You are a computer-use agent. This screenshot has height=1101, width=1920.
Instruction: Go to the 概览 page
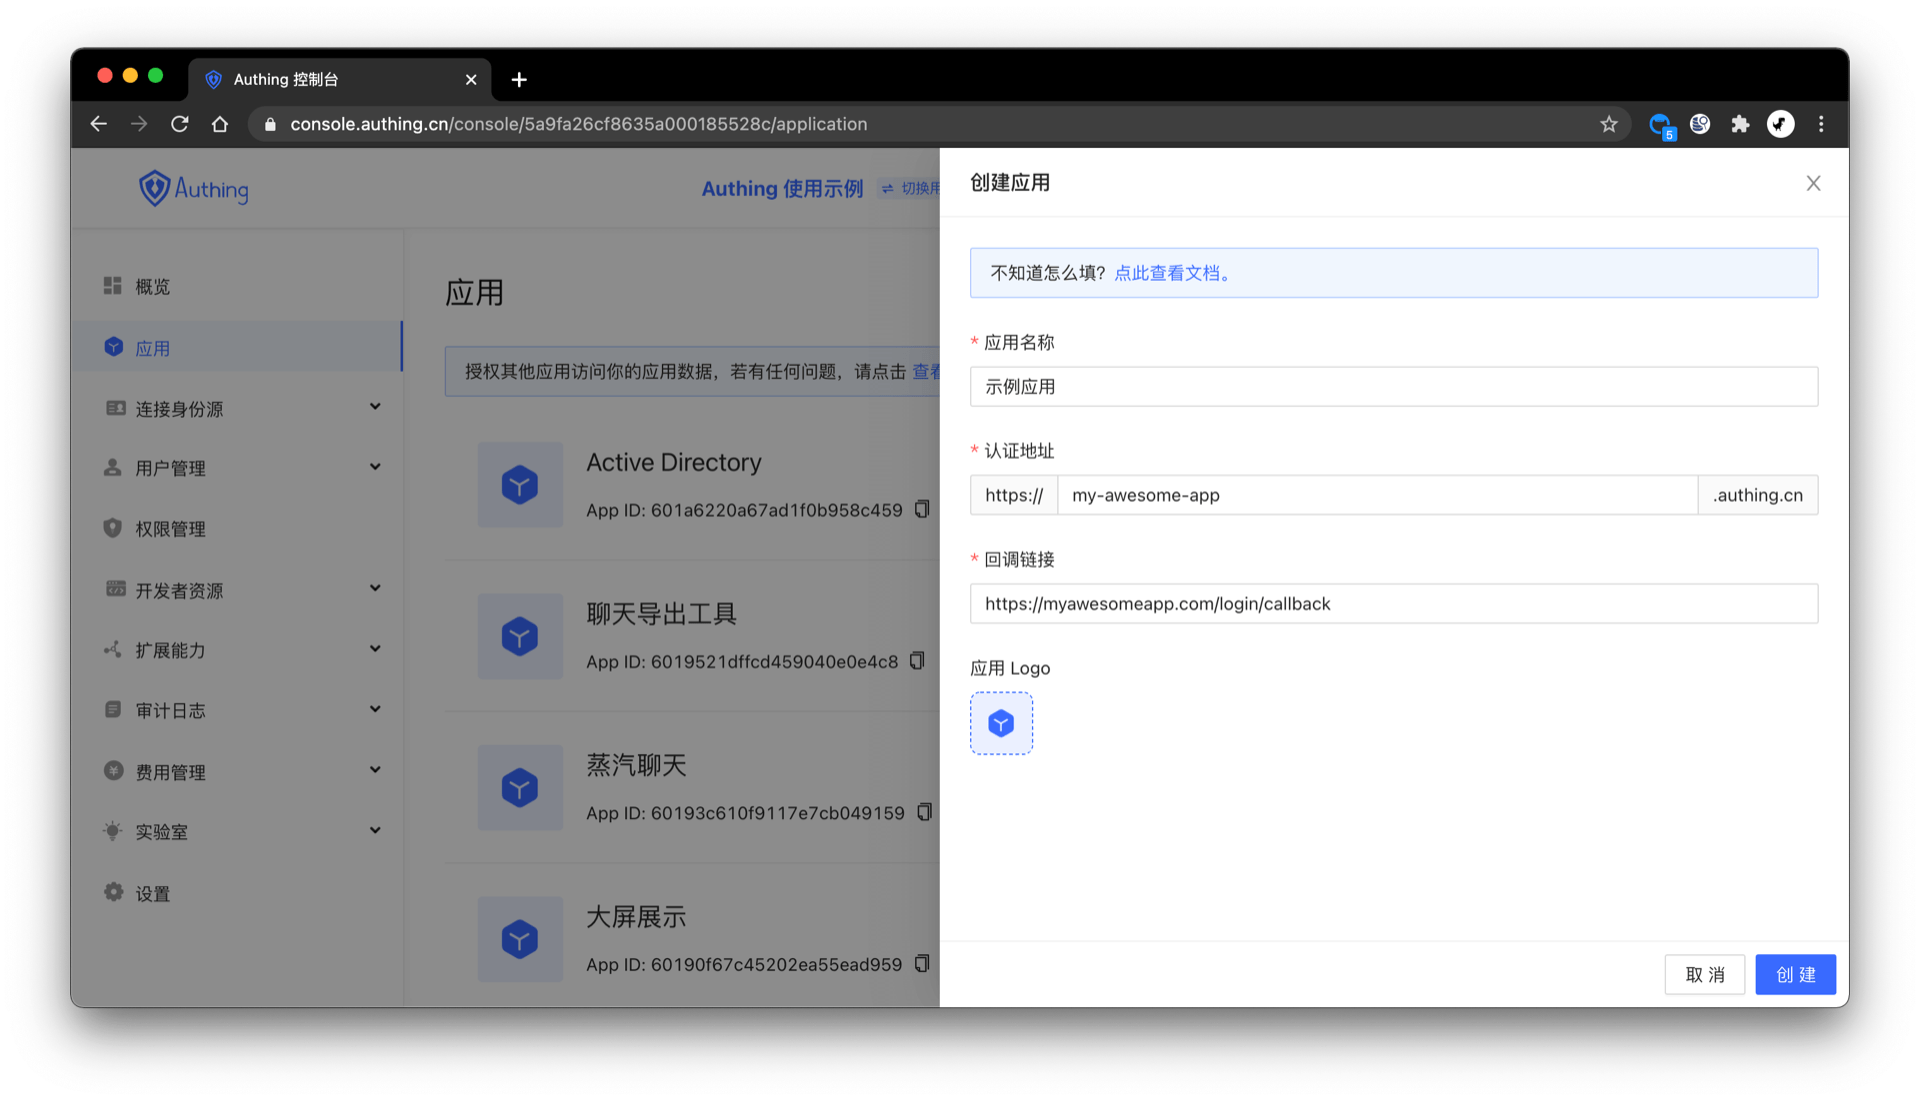coord(152,287)
